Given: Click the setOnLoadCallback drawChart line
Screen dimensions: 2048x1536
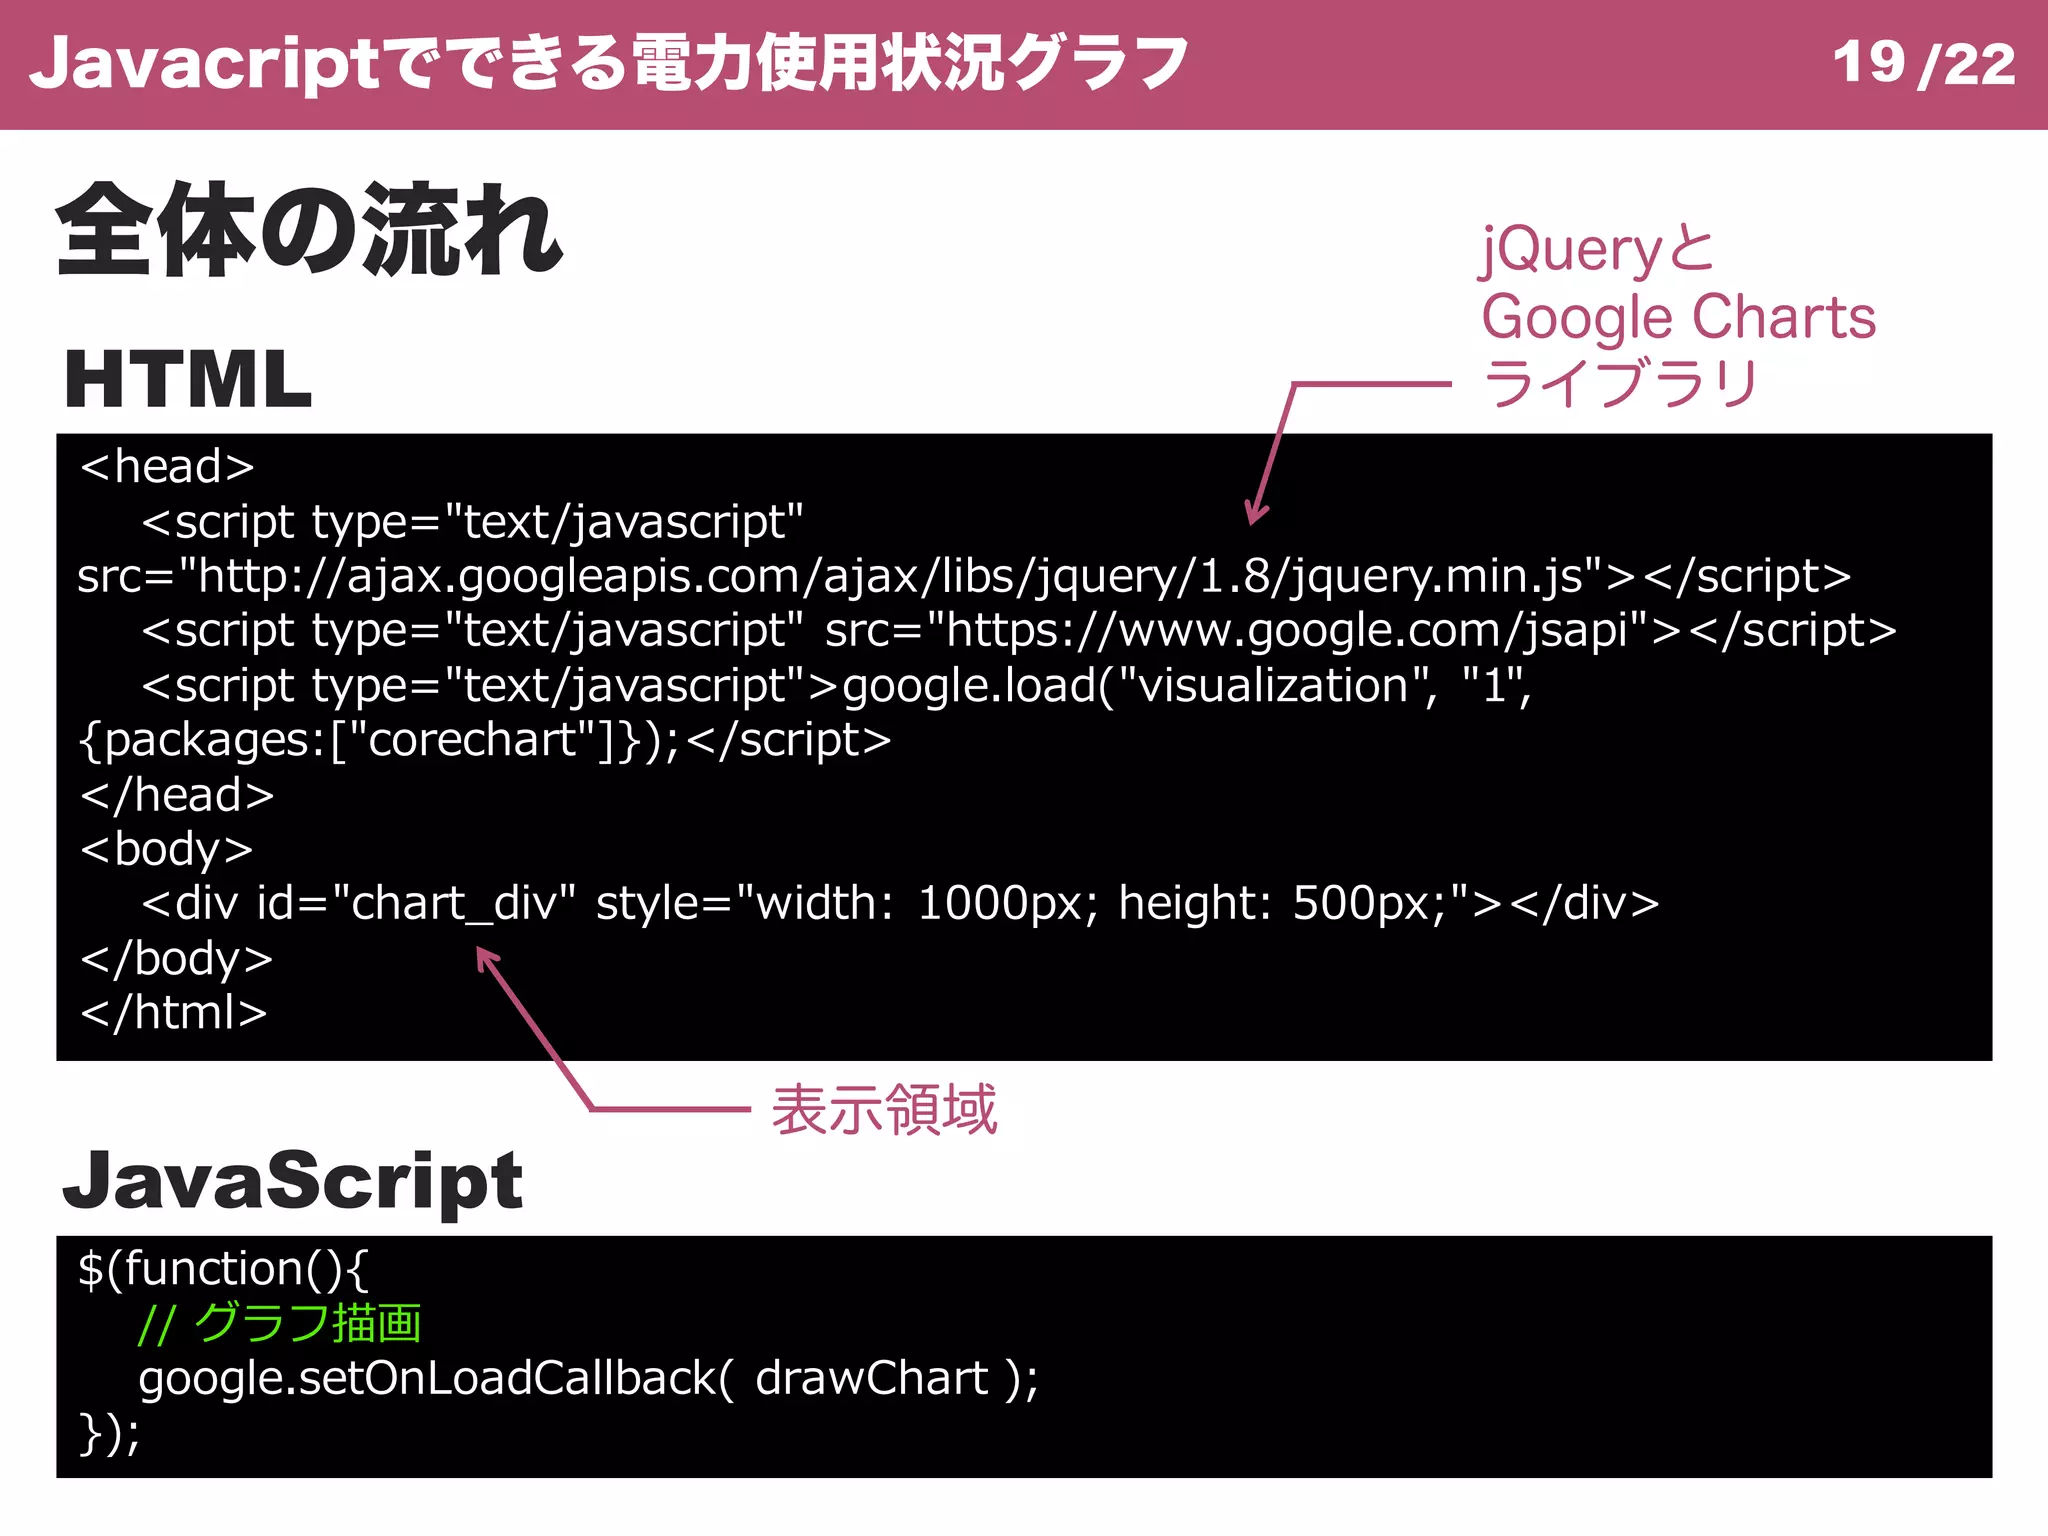Looking at the screenshot, I should click(x=588, y=1379).
